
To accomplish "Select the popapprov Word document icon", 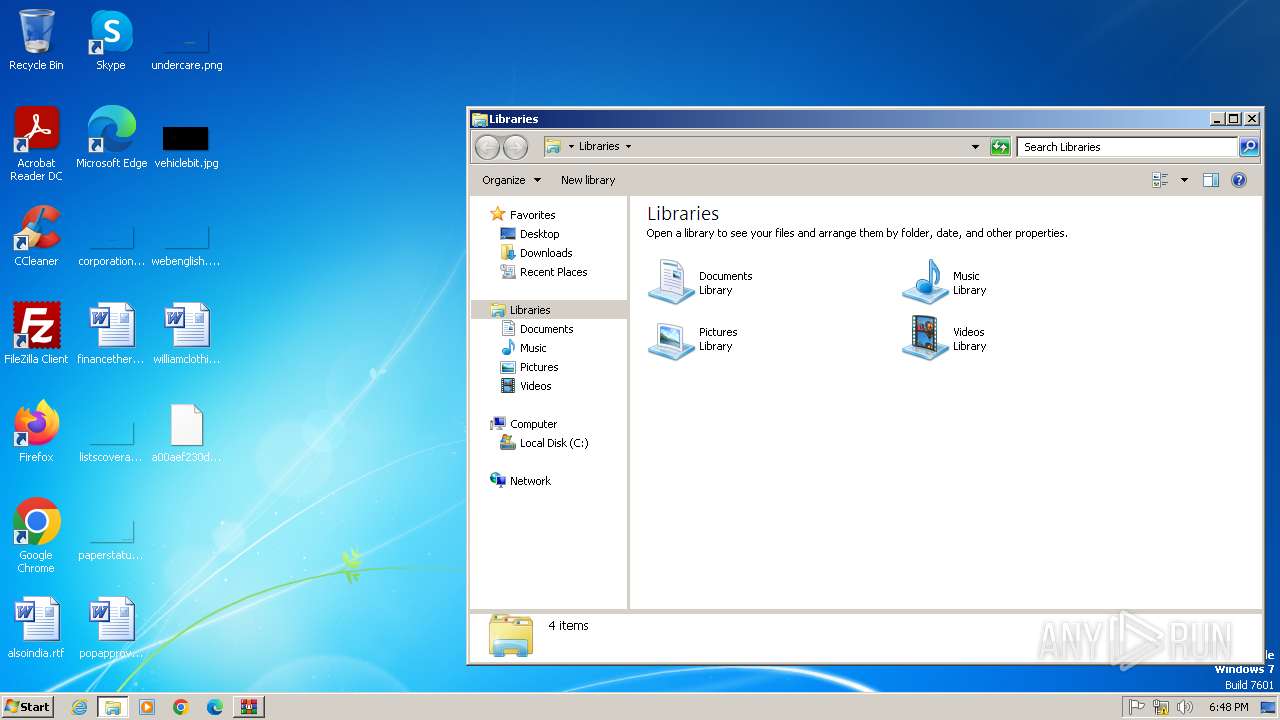I will [x=111, y=628].
